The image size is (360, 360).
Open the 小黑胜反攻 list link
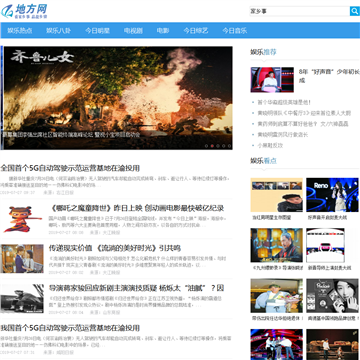(270, 146)
